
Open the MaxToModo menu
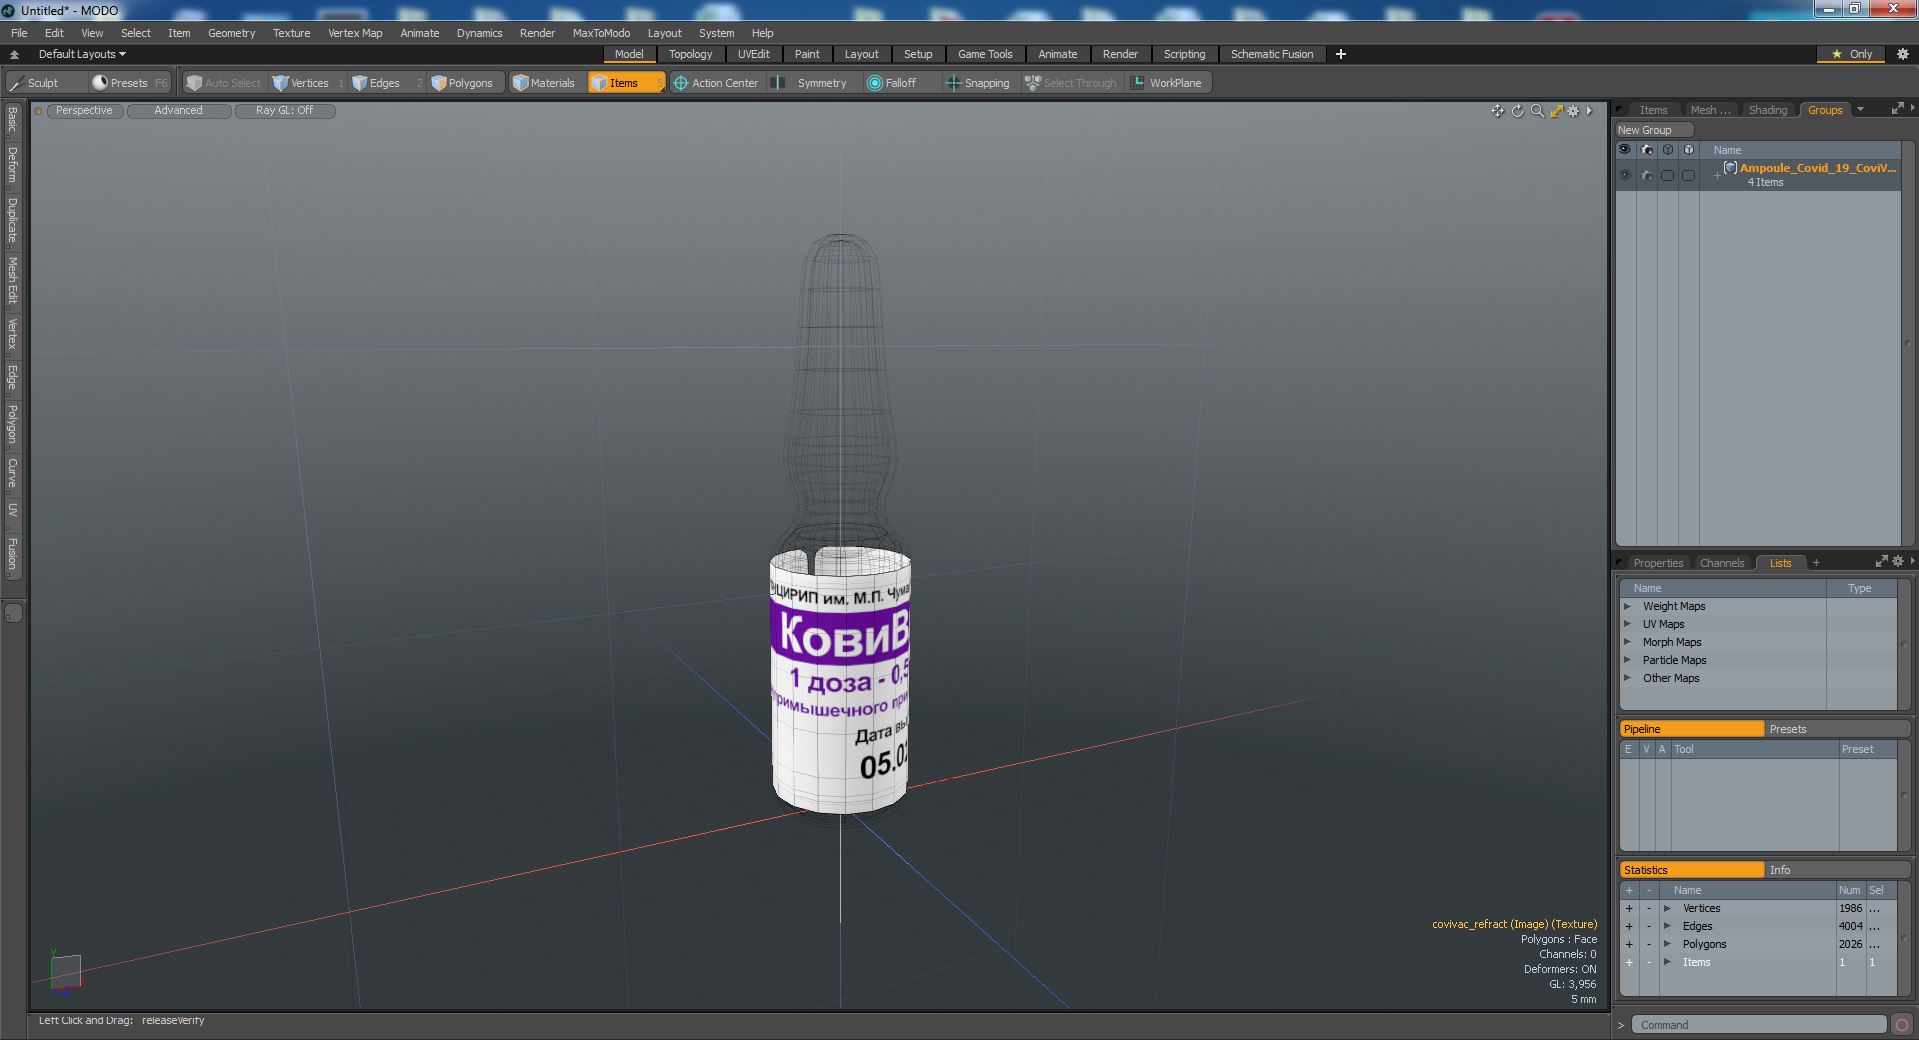pyautogui.click(x=601, y=33)
